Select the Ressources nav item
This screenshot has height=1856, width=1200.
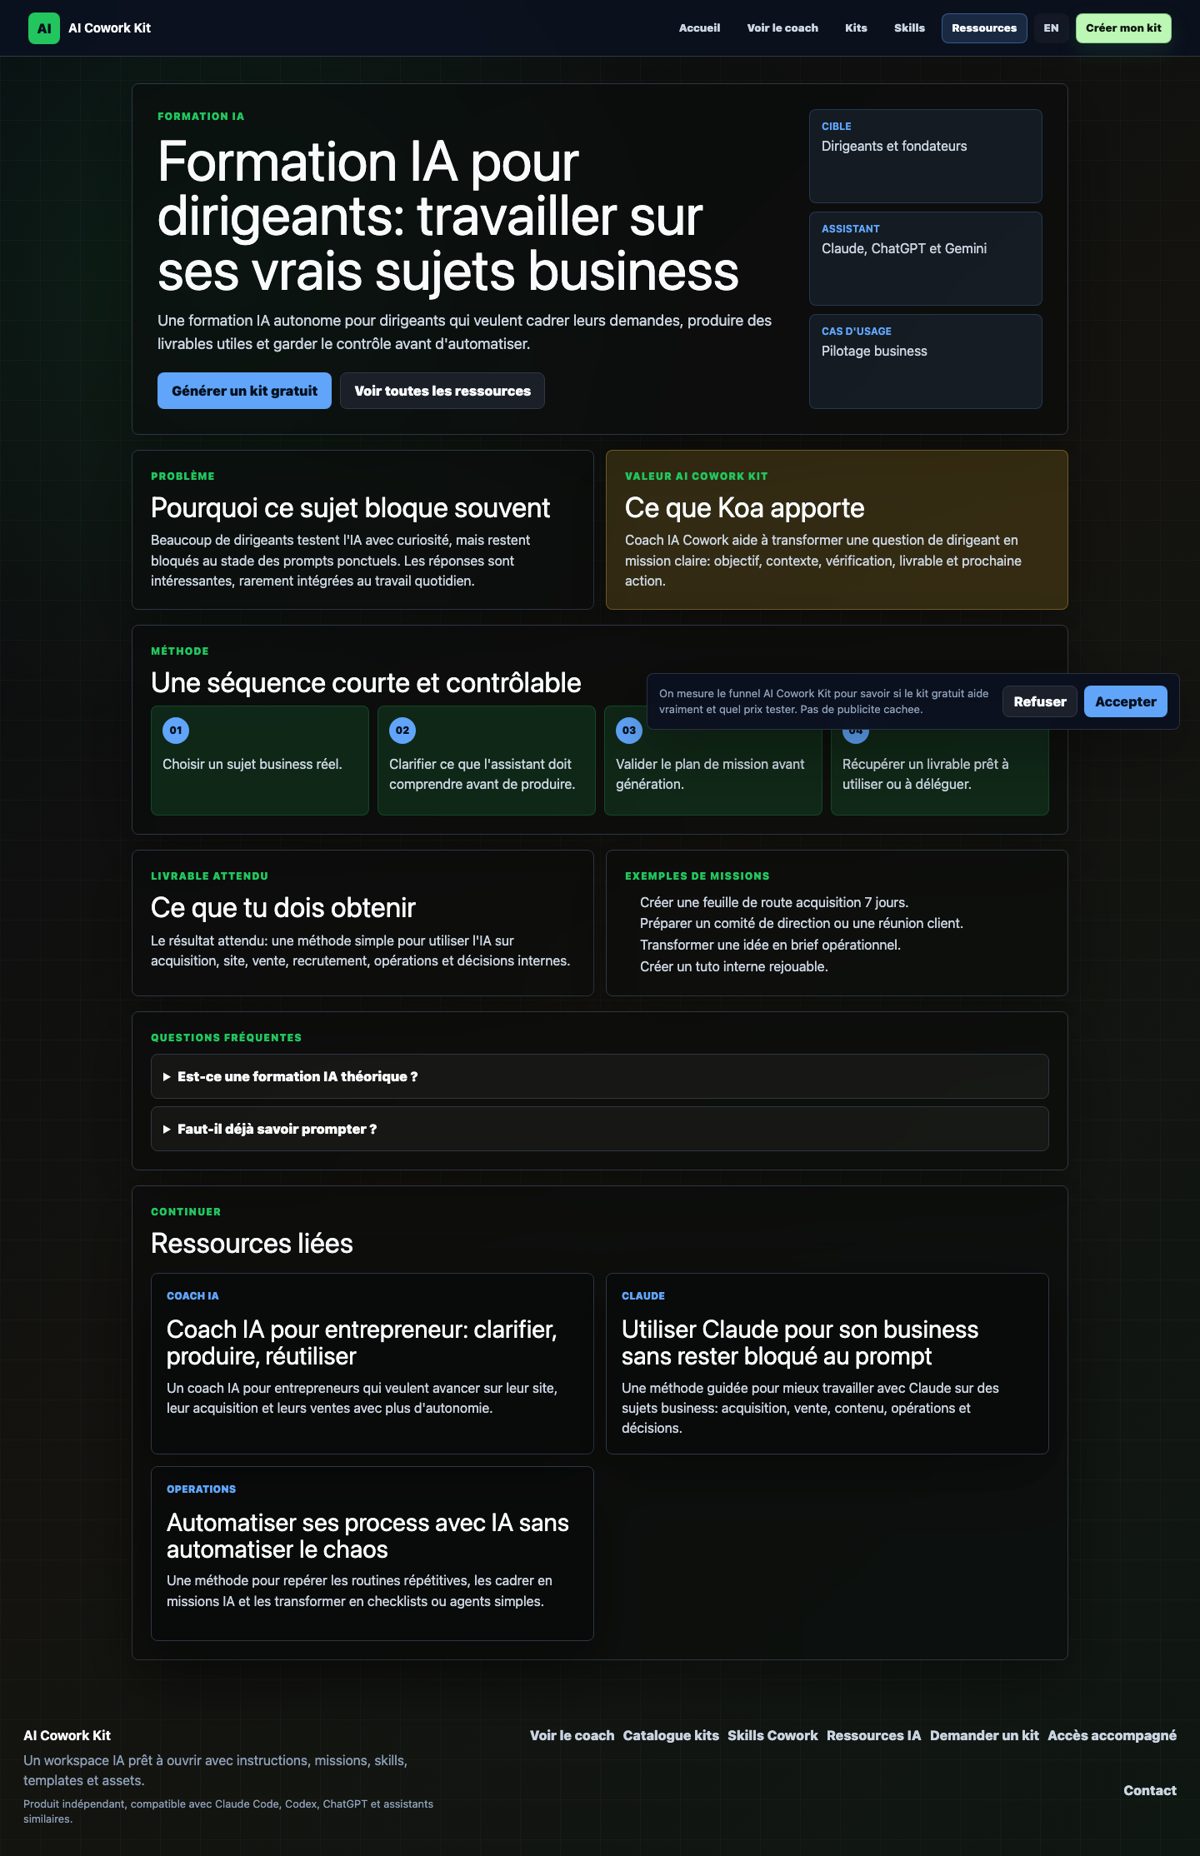tap(984, 28)
